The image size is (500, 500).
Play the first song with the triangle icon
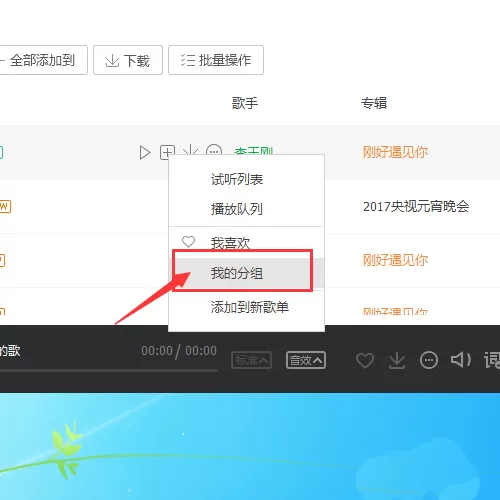[145, 153]
